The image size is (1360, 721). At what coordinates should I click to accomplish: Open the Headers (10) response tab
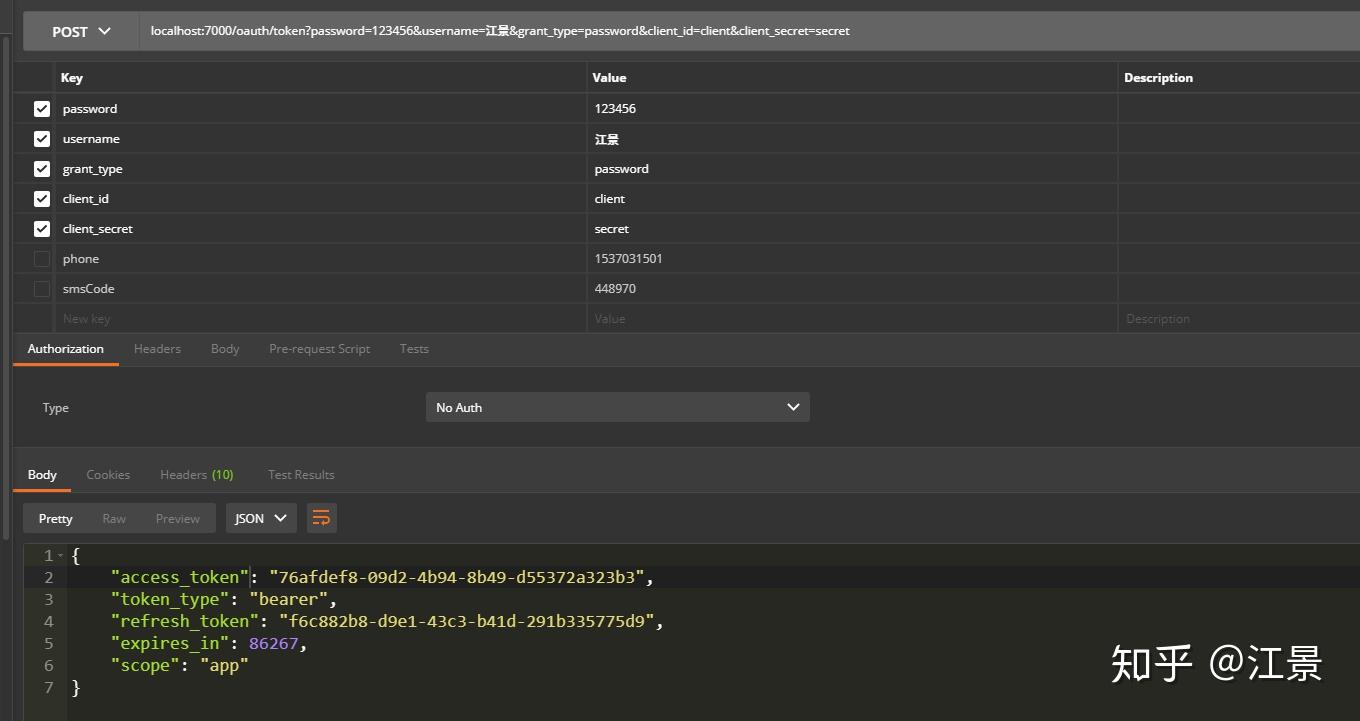click(196, 474)
